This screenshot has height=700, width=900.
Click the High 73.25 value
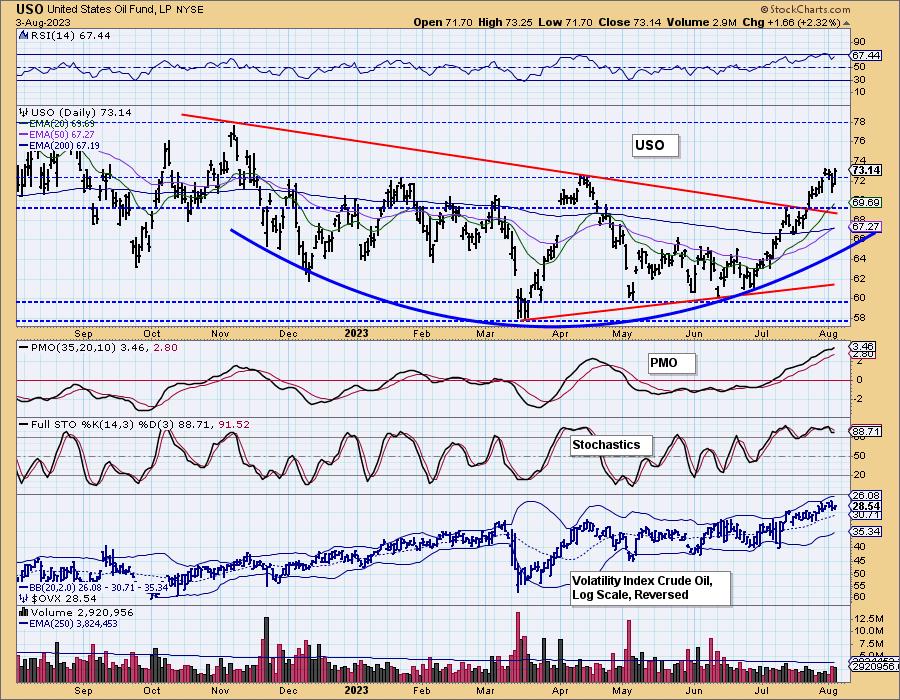(x=505, y=22)
